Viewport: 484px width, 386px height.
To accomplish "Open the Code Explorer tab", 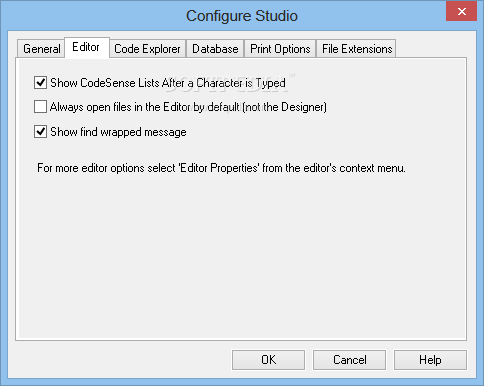I will point(147,49).
